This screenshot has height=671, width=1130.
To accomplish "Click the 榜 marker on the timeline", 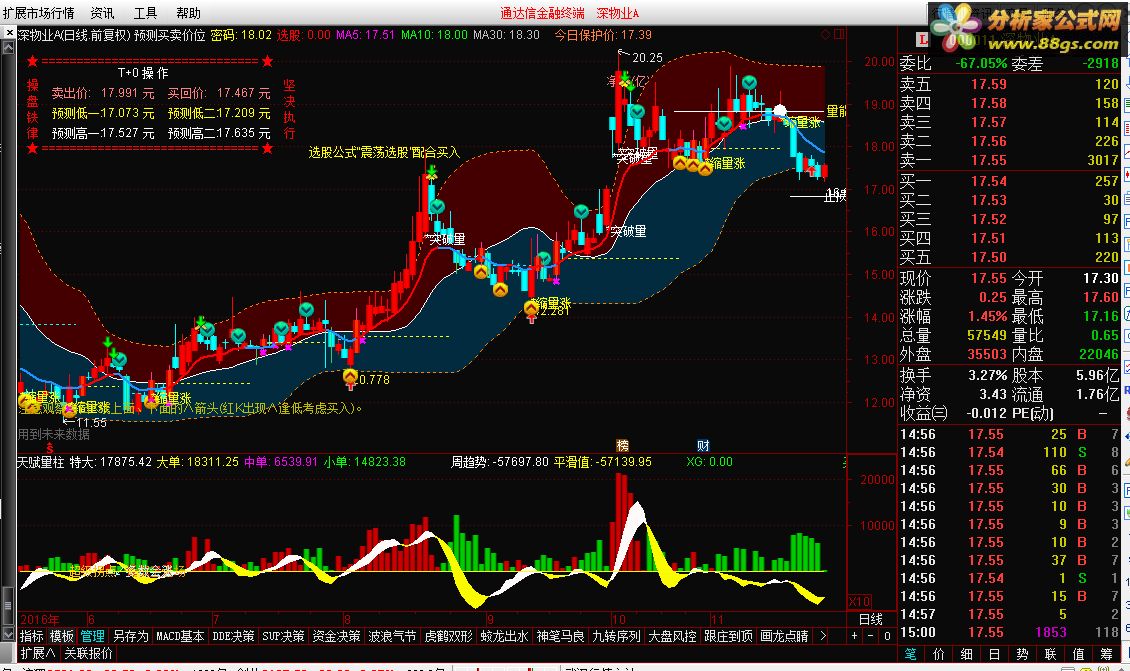I will coord(623,445).
